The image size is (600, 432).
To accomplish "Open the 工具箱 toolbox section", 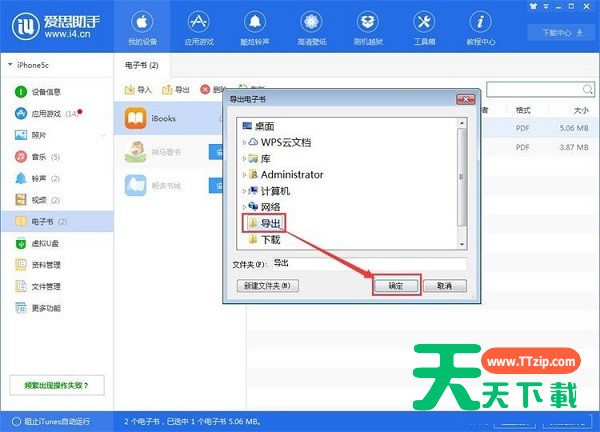I will pyautogui.click(x=424, y=28).
